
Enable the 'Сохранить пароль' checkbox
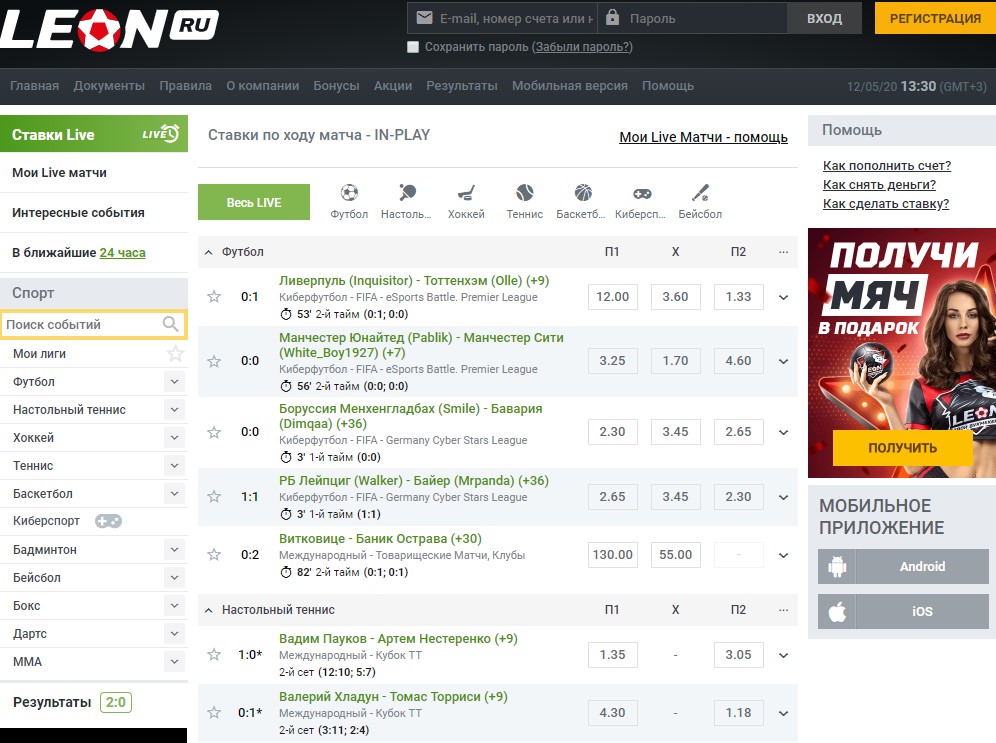click(413, 47)
